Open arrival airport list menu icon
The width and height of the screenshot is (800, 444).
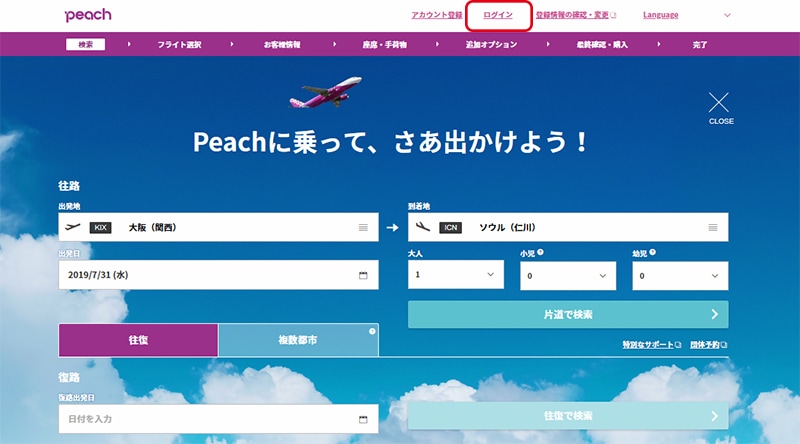713,228
